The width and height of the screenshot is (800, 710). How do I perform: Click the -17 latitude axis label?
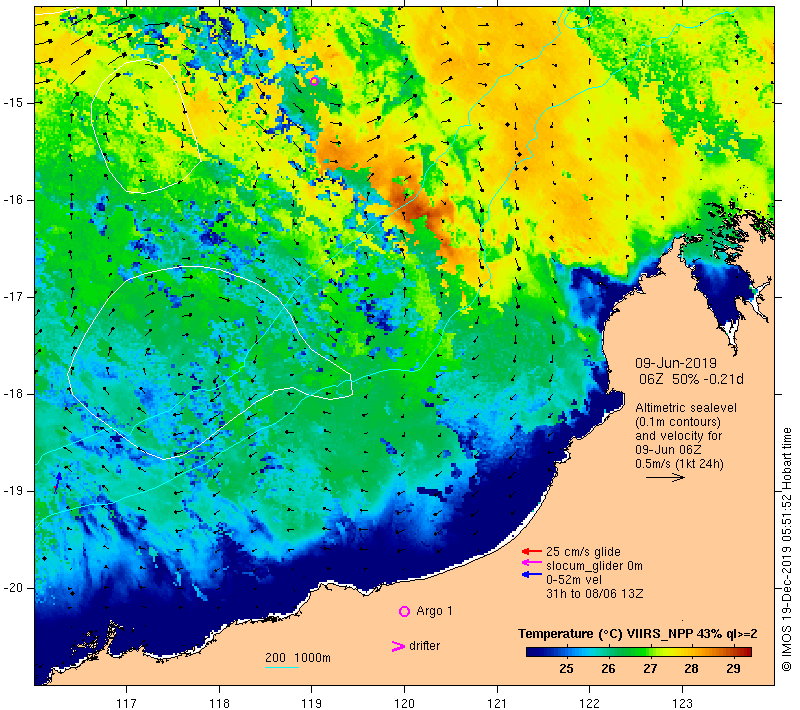12,297
